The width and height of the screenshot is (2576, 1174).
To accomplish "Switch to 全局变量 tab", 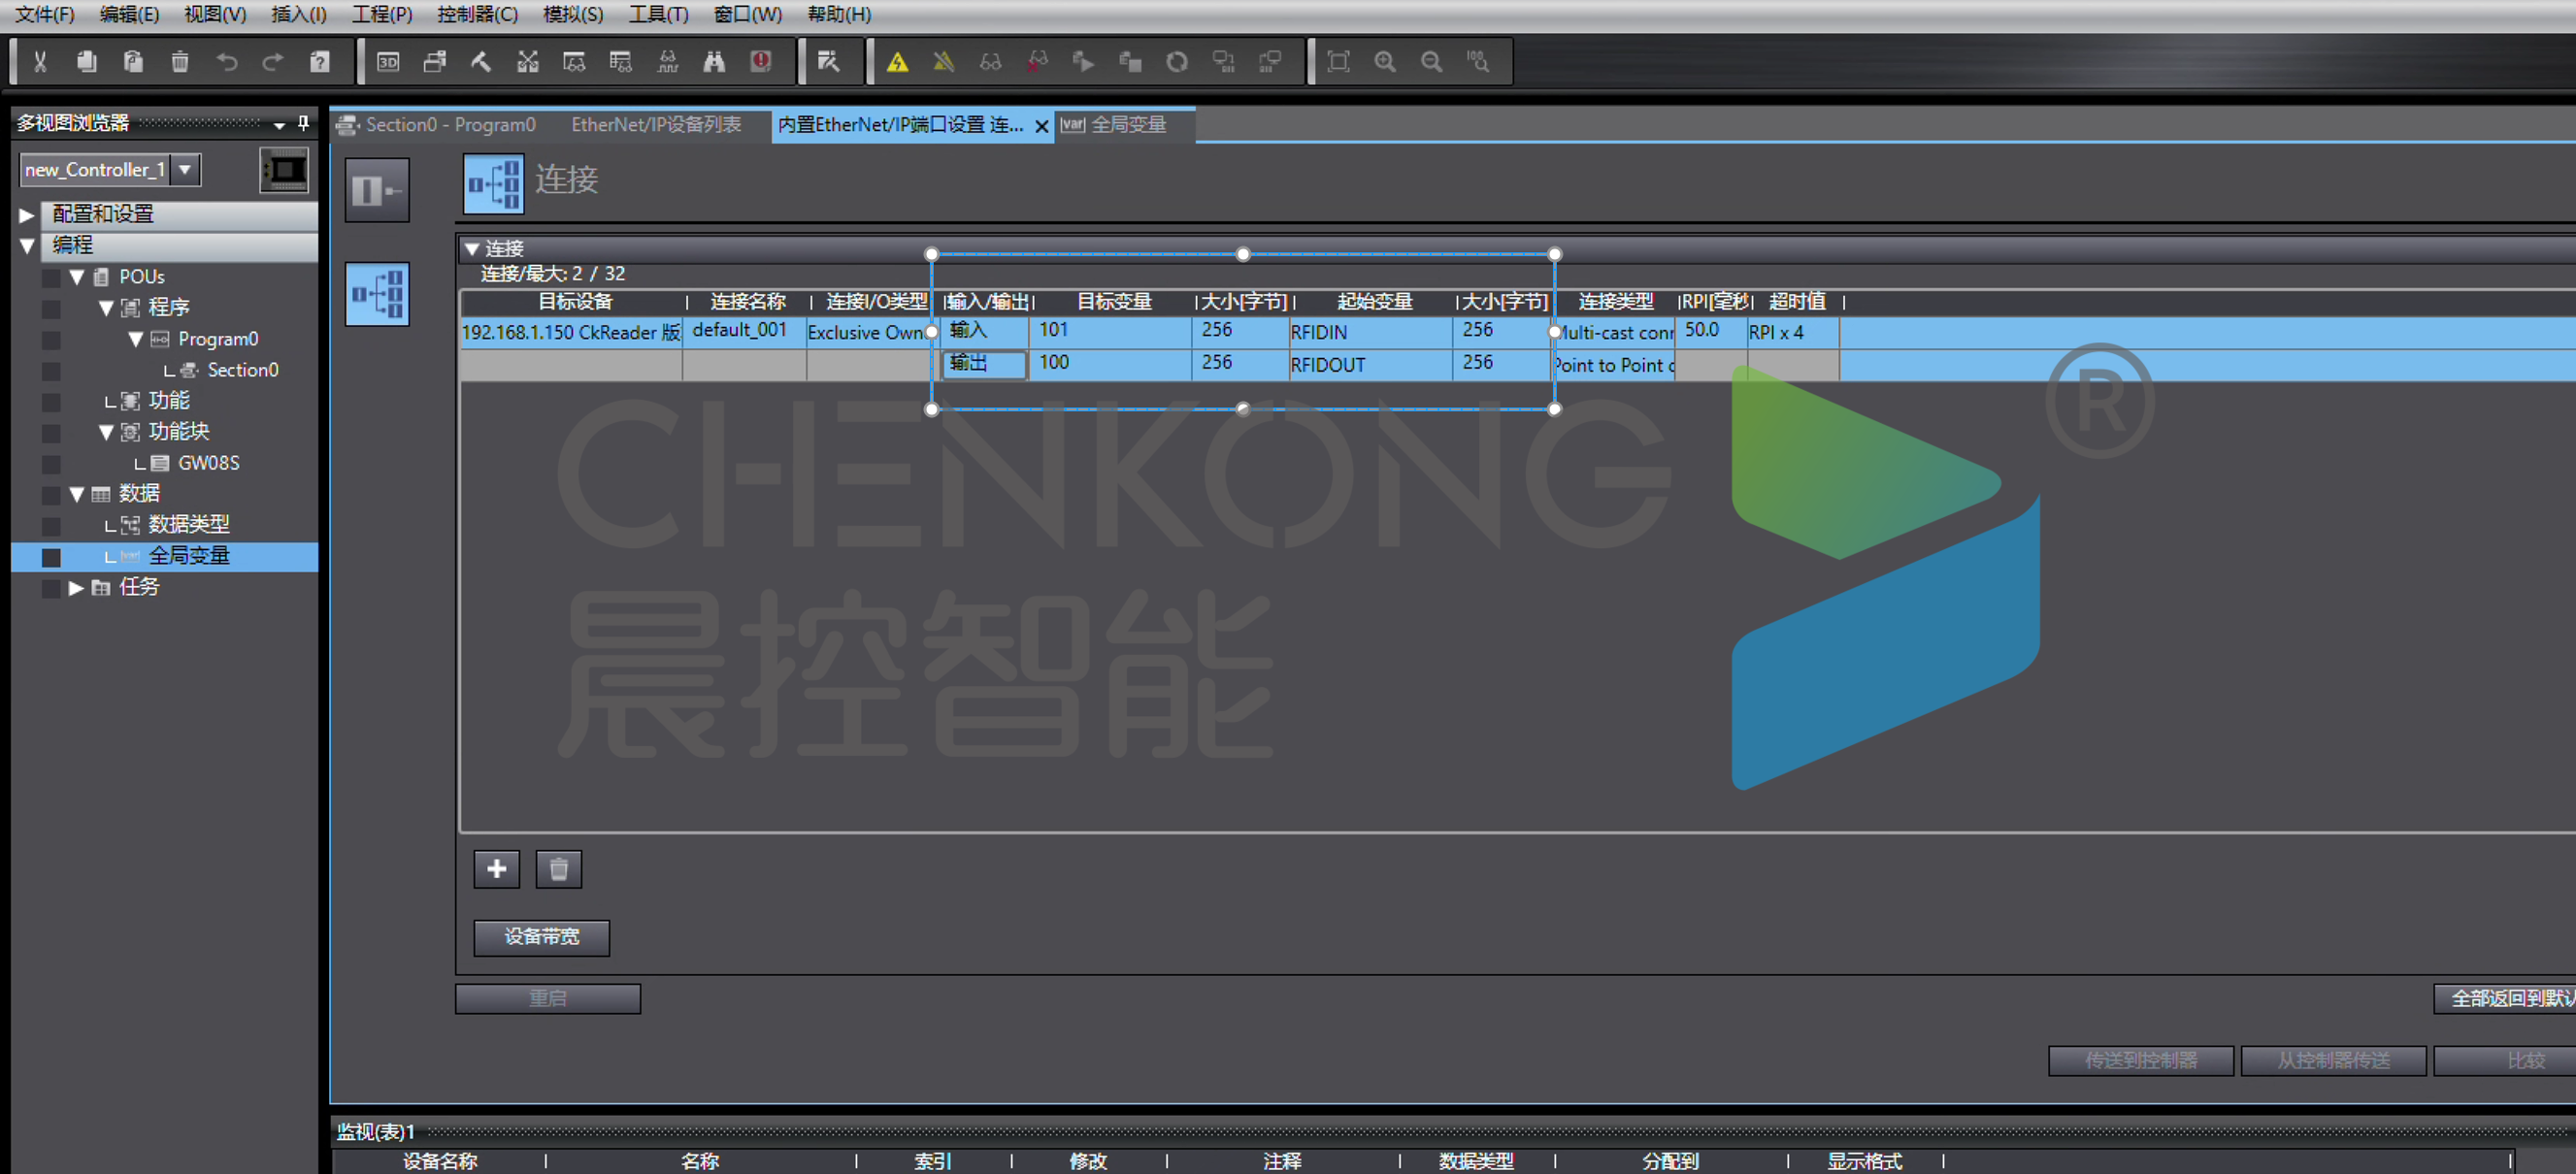I will 1114,125.
